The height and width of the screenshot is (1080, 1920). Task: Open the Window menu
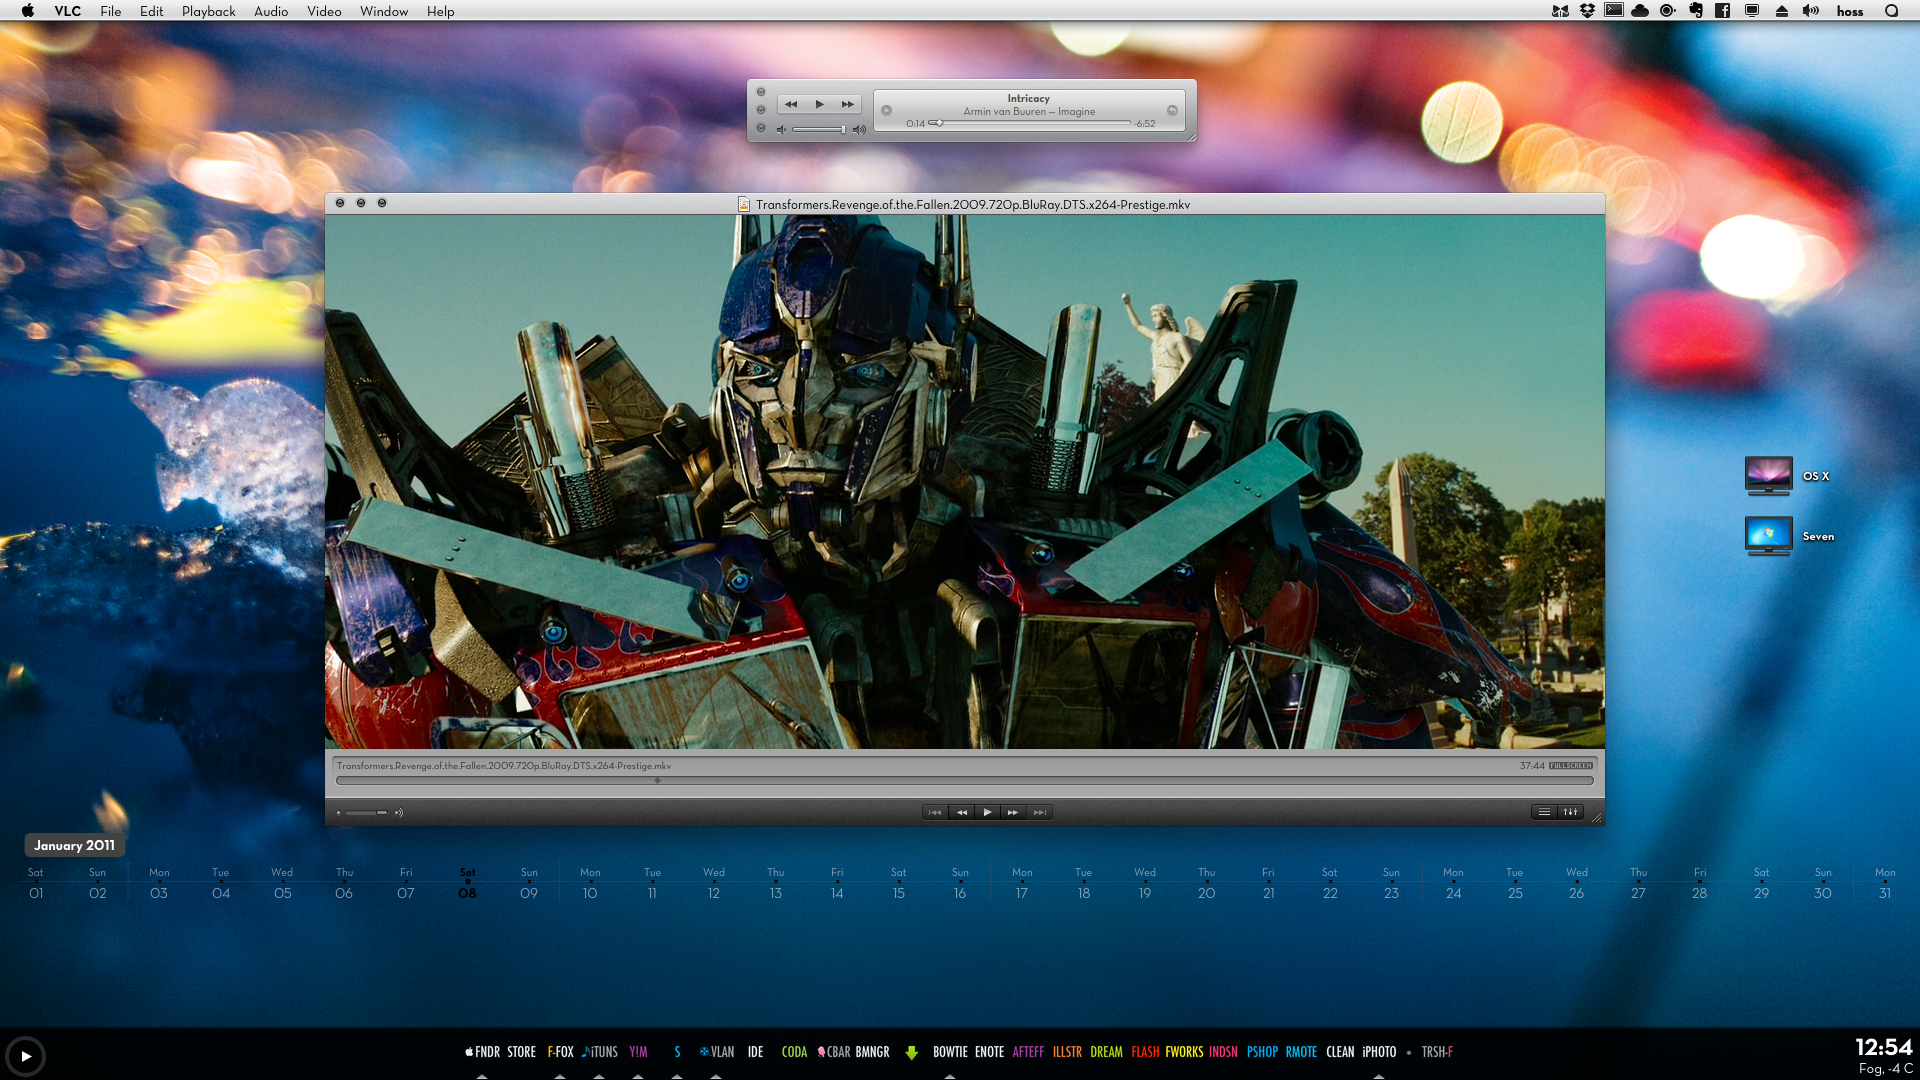point(384,11)
